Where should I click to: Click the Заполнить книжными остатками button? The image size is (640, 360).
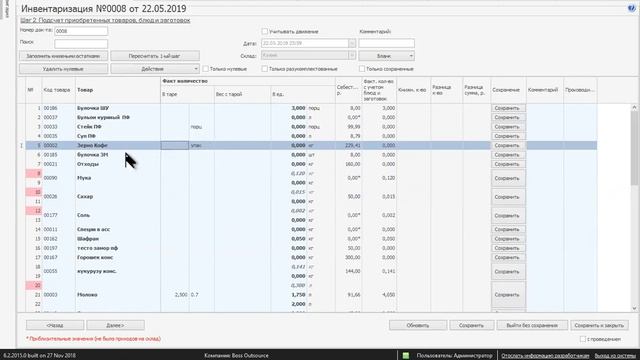point(63,56)
